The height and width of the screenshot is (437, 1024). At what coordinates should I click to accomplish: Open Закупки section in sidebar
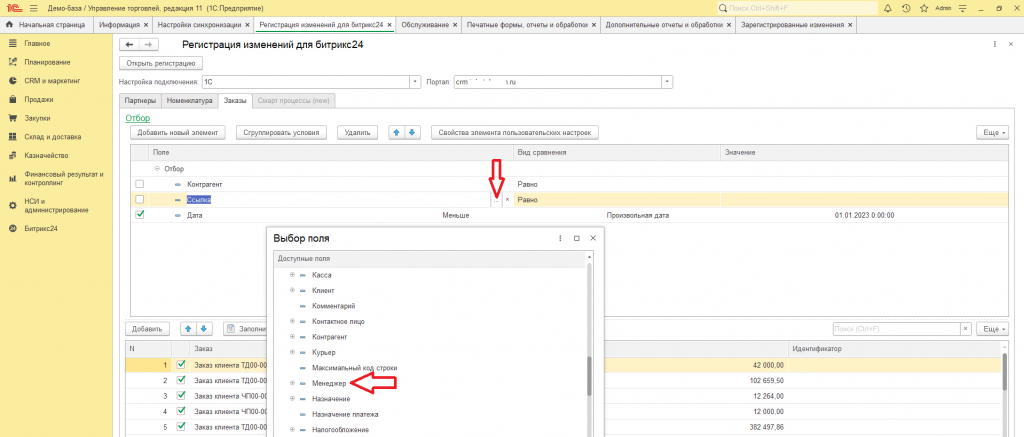37,118
